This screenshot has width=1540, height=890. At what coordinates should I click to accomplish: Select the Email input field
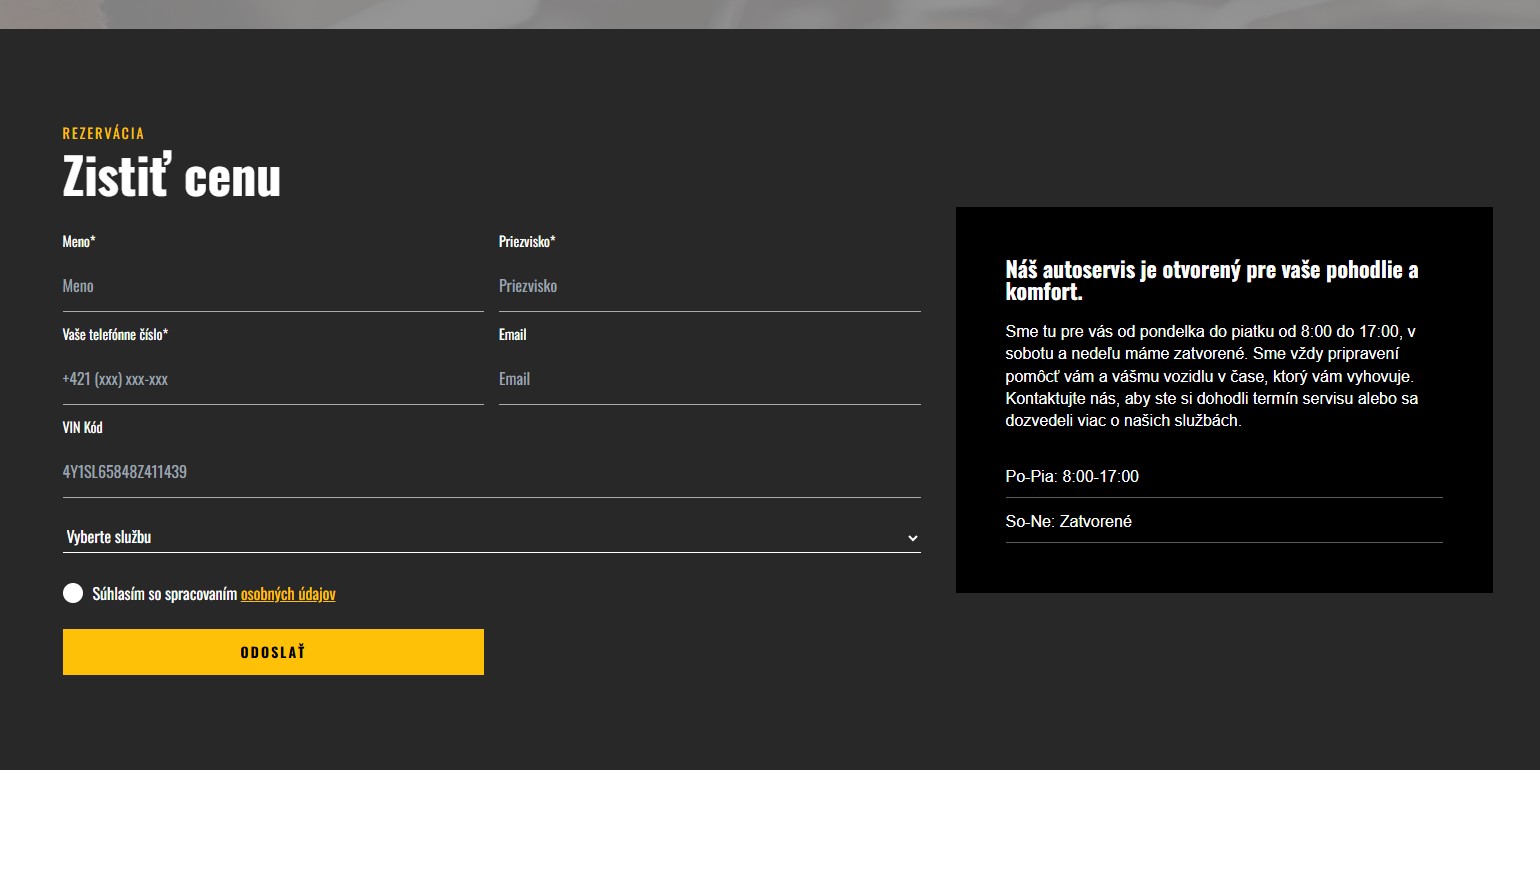pyautogui.click(x=709, y=379)
